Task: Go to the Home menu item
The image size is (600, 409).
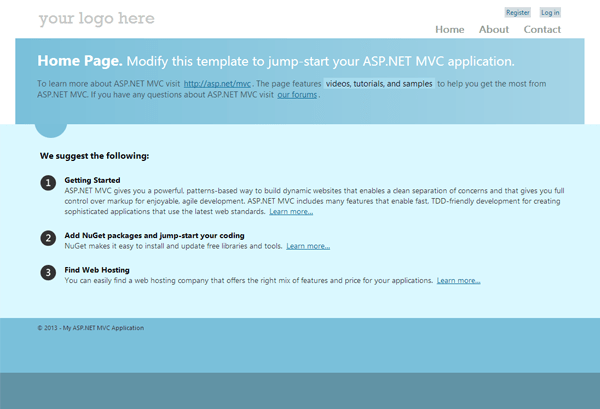Action: [x=450, y=29]
